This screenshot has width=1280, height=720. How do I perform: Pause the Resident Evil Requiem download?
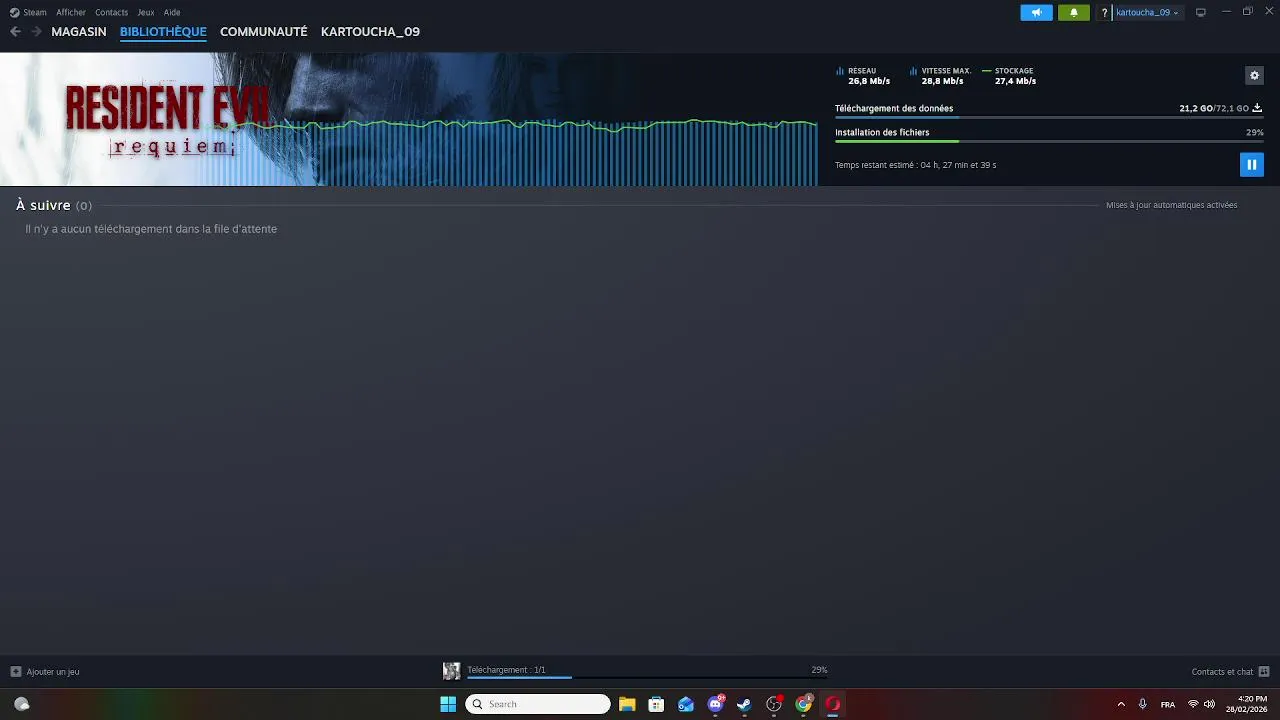coord(1251,165)
